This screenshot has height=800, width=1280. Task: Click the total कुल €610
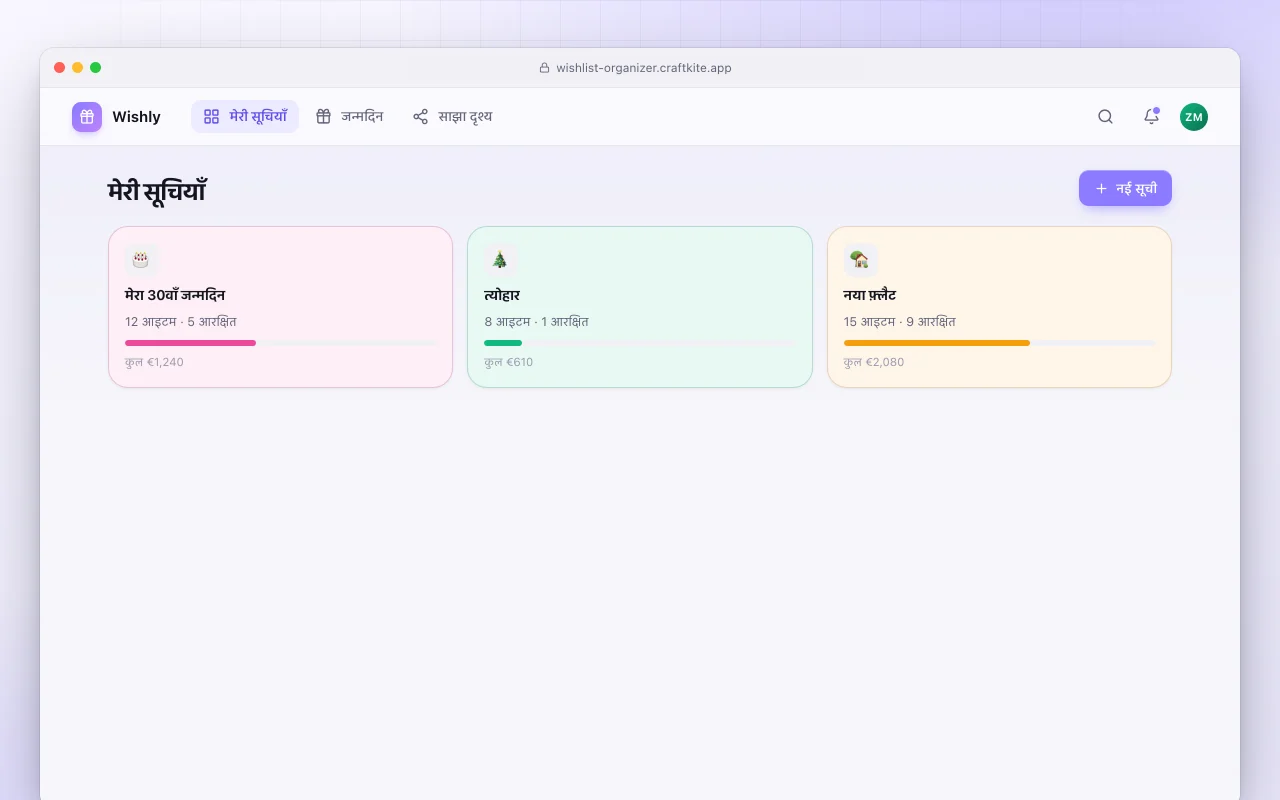509,362
